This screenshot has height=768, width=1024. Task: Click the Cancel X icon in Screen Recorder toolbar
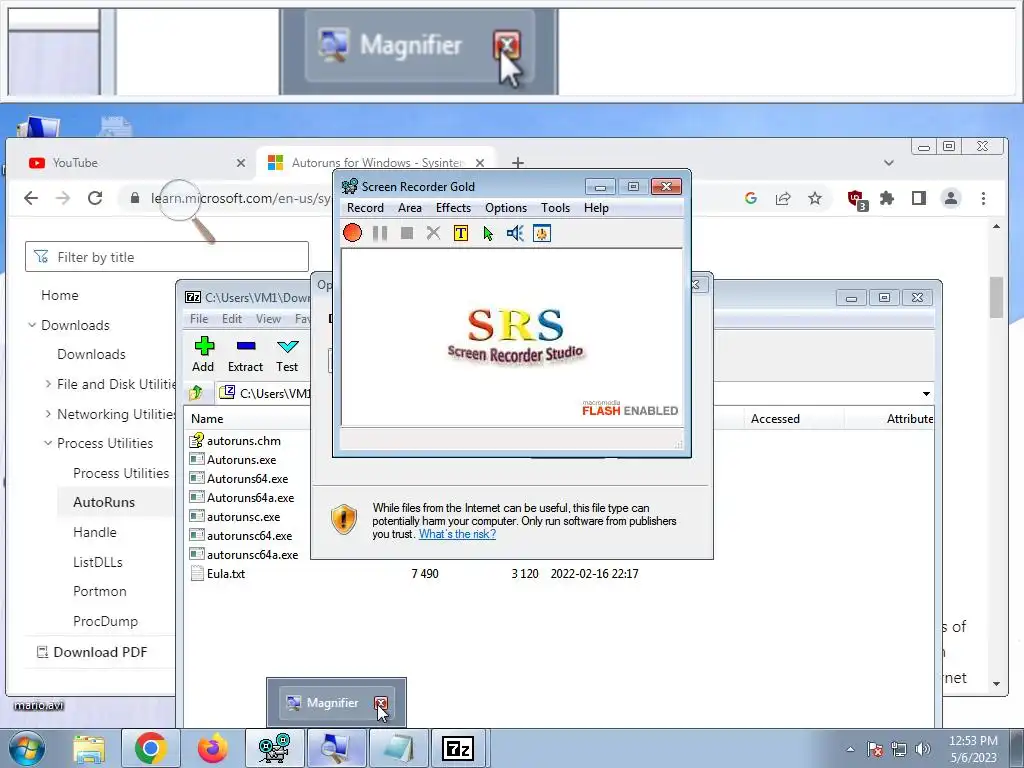[x=433, y=232]
